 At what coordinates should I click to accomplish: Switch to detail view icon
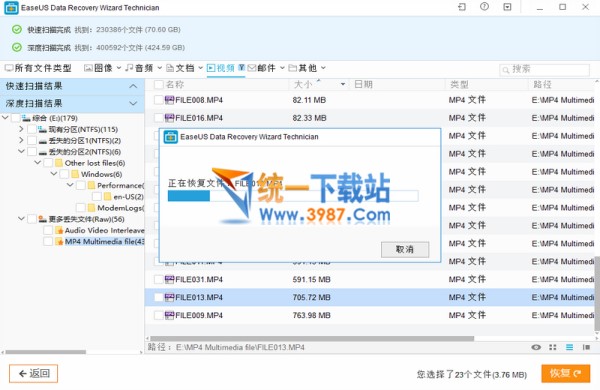(586, 347)
